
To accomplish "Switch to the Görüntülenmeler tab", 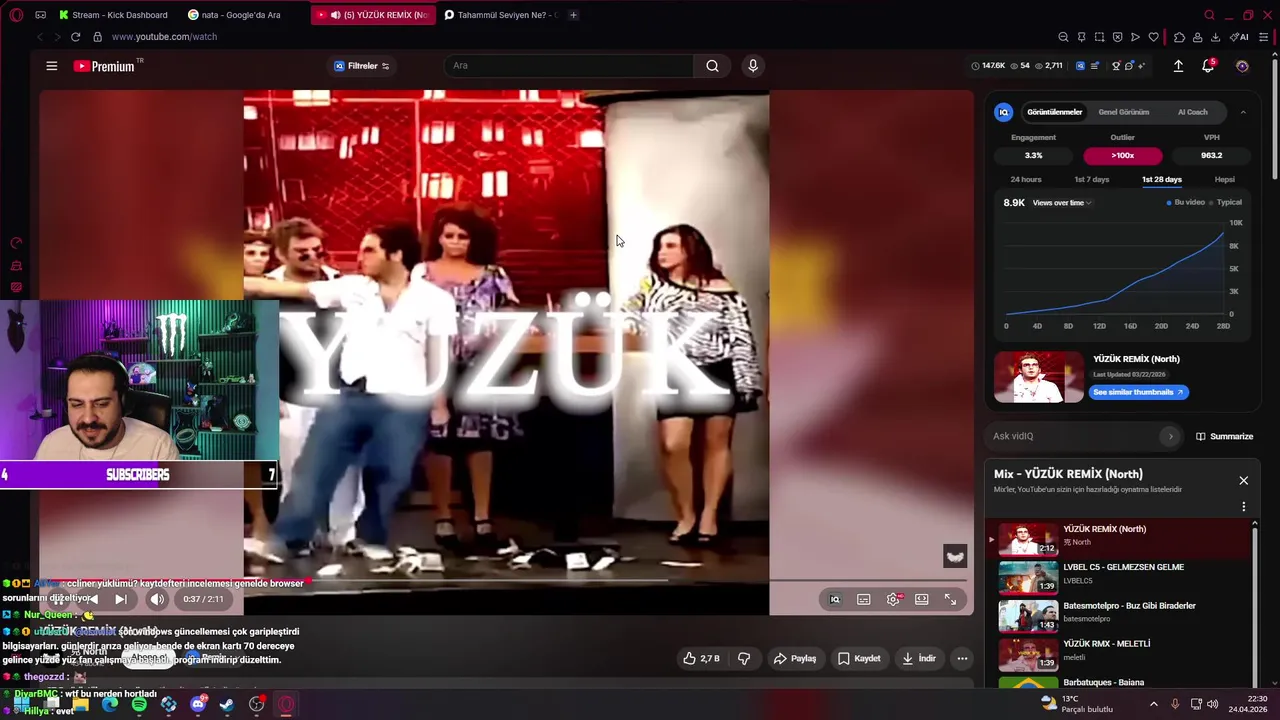I will click(1054, 112).
